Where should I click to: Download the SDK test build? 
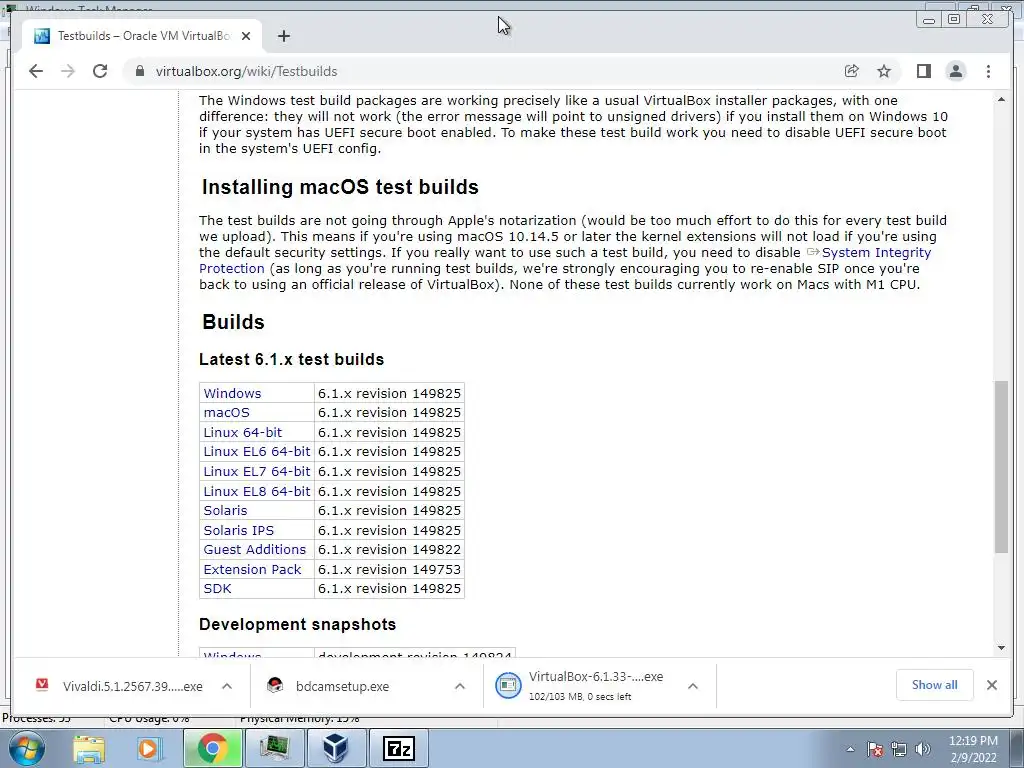click(x=217, y=588)
